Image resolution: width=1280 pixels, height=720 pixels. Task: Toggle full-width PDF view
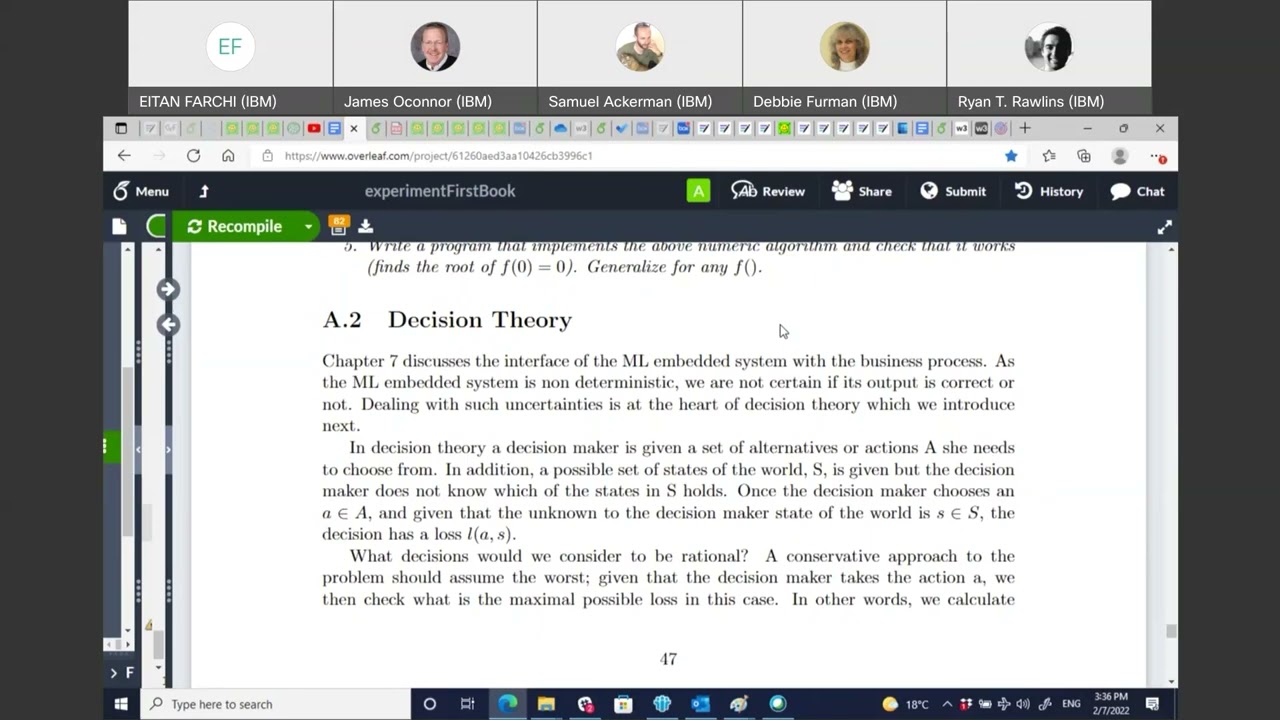pyautogui.click(x=1164, y=227)
